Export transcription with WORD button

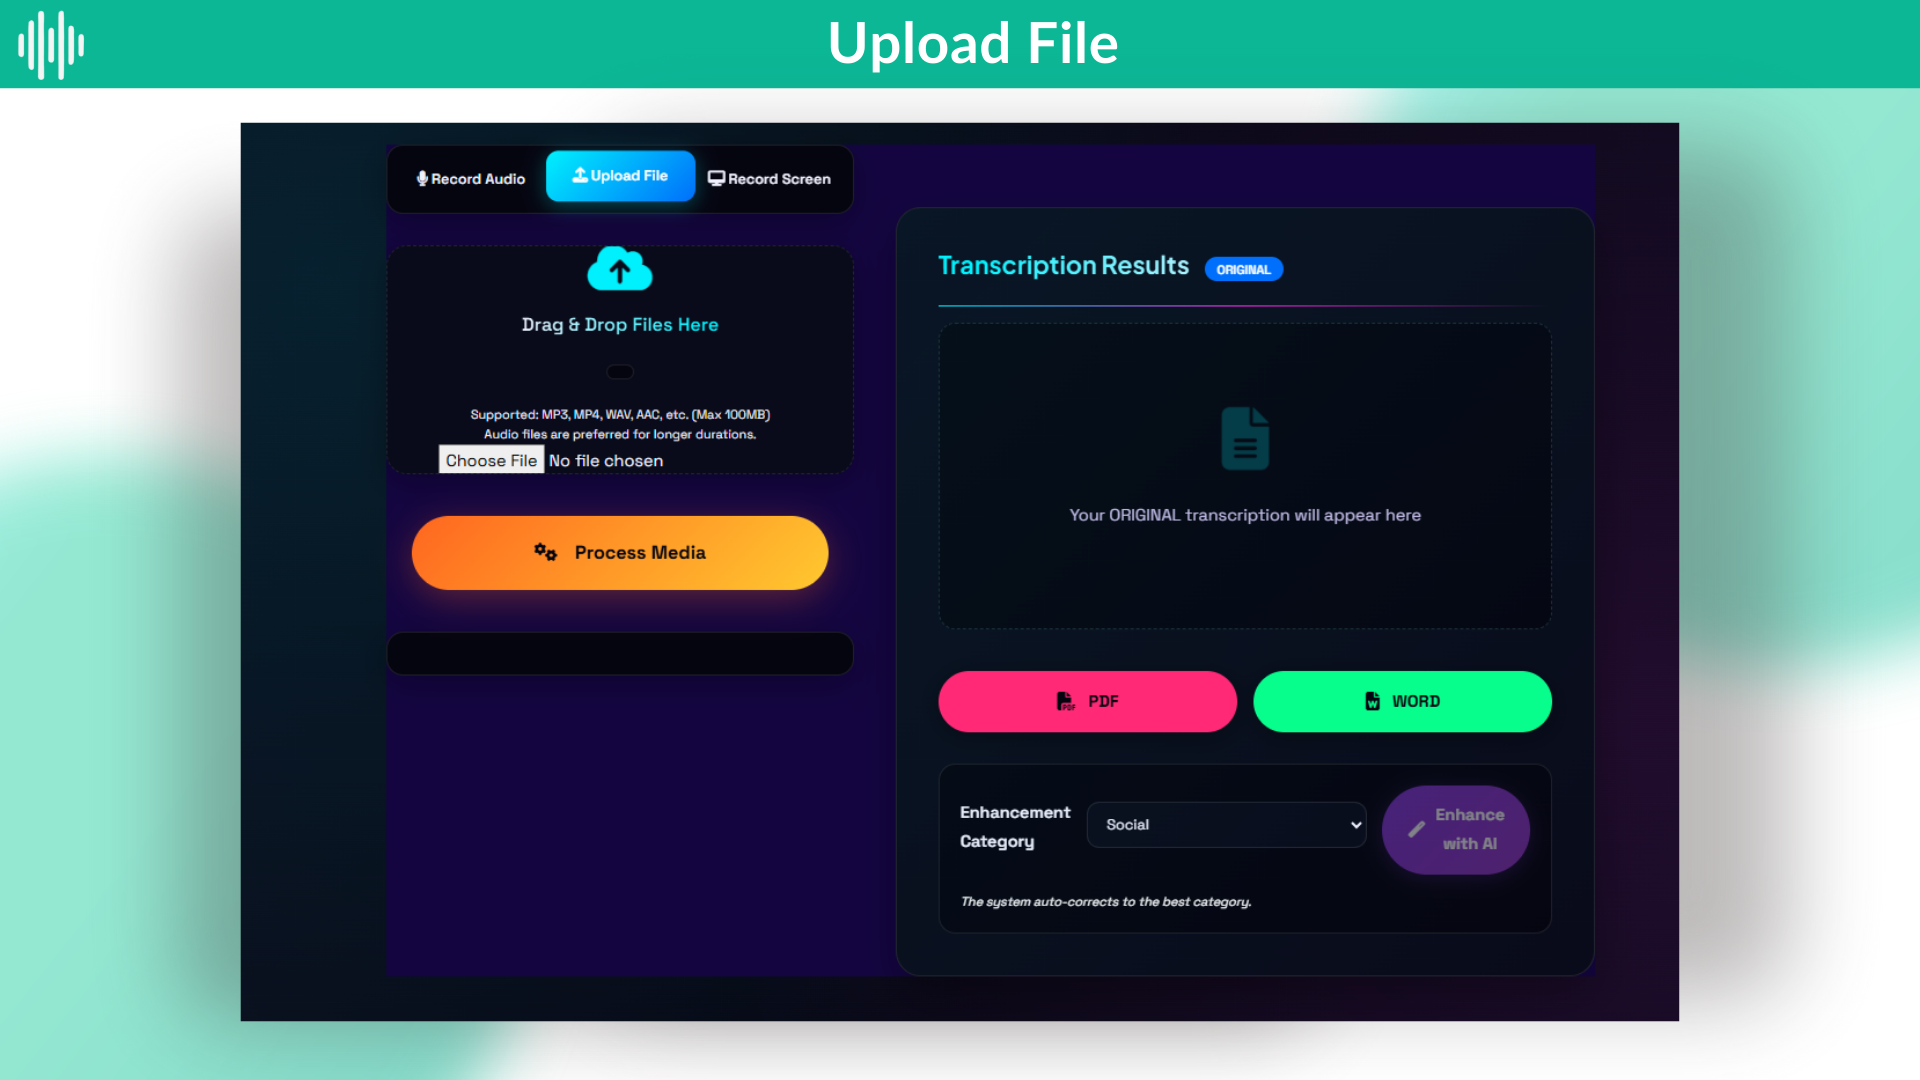1402,701
